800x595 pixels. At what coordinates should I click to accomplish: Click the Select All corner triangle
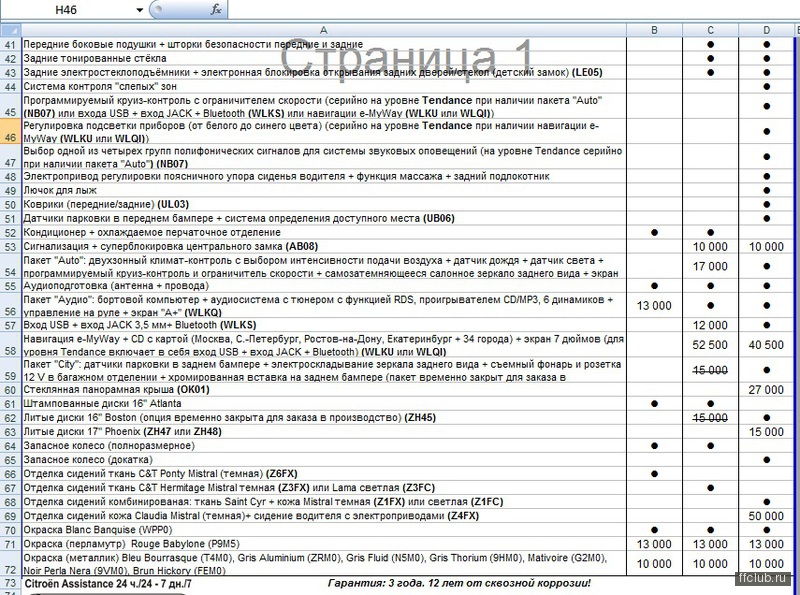click(11, 30)
